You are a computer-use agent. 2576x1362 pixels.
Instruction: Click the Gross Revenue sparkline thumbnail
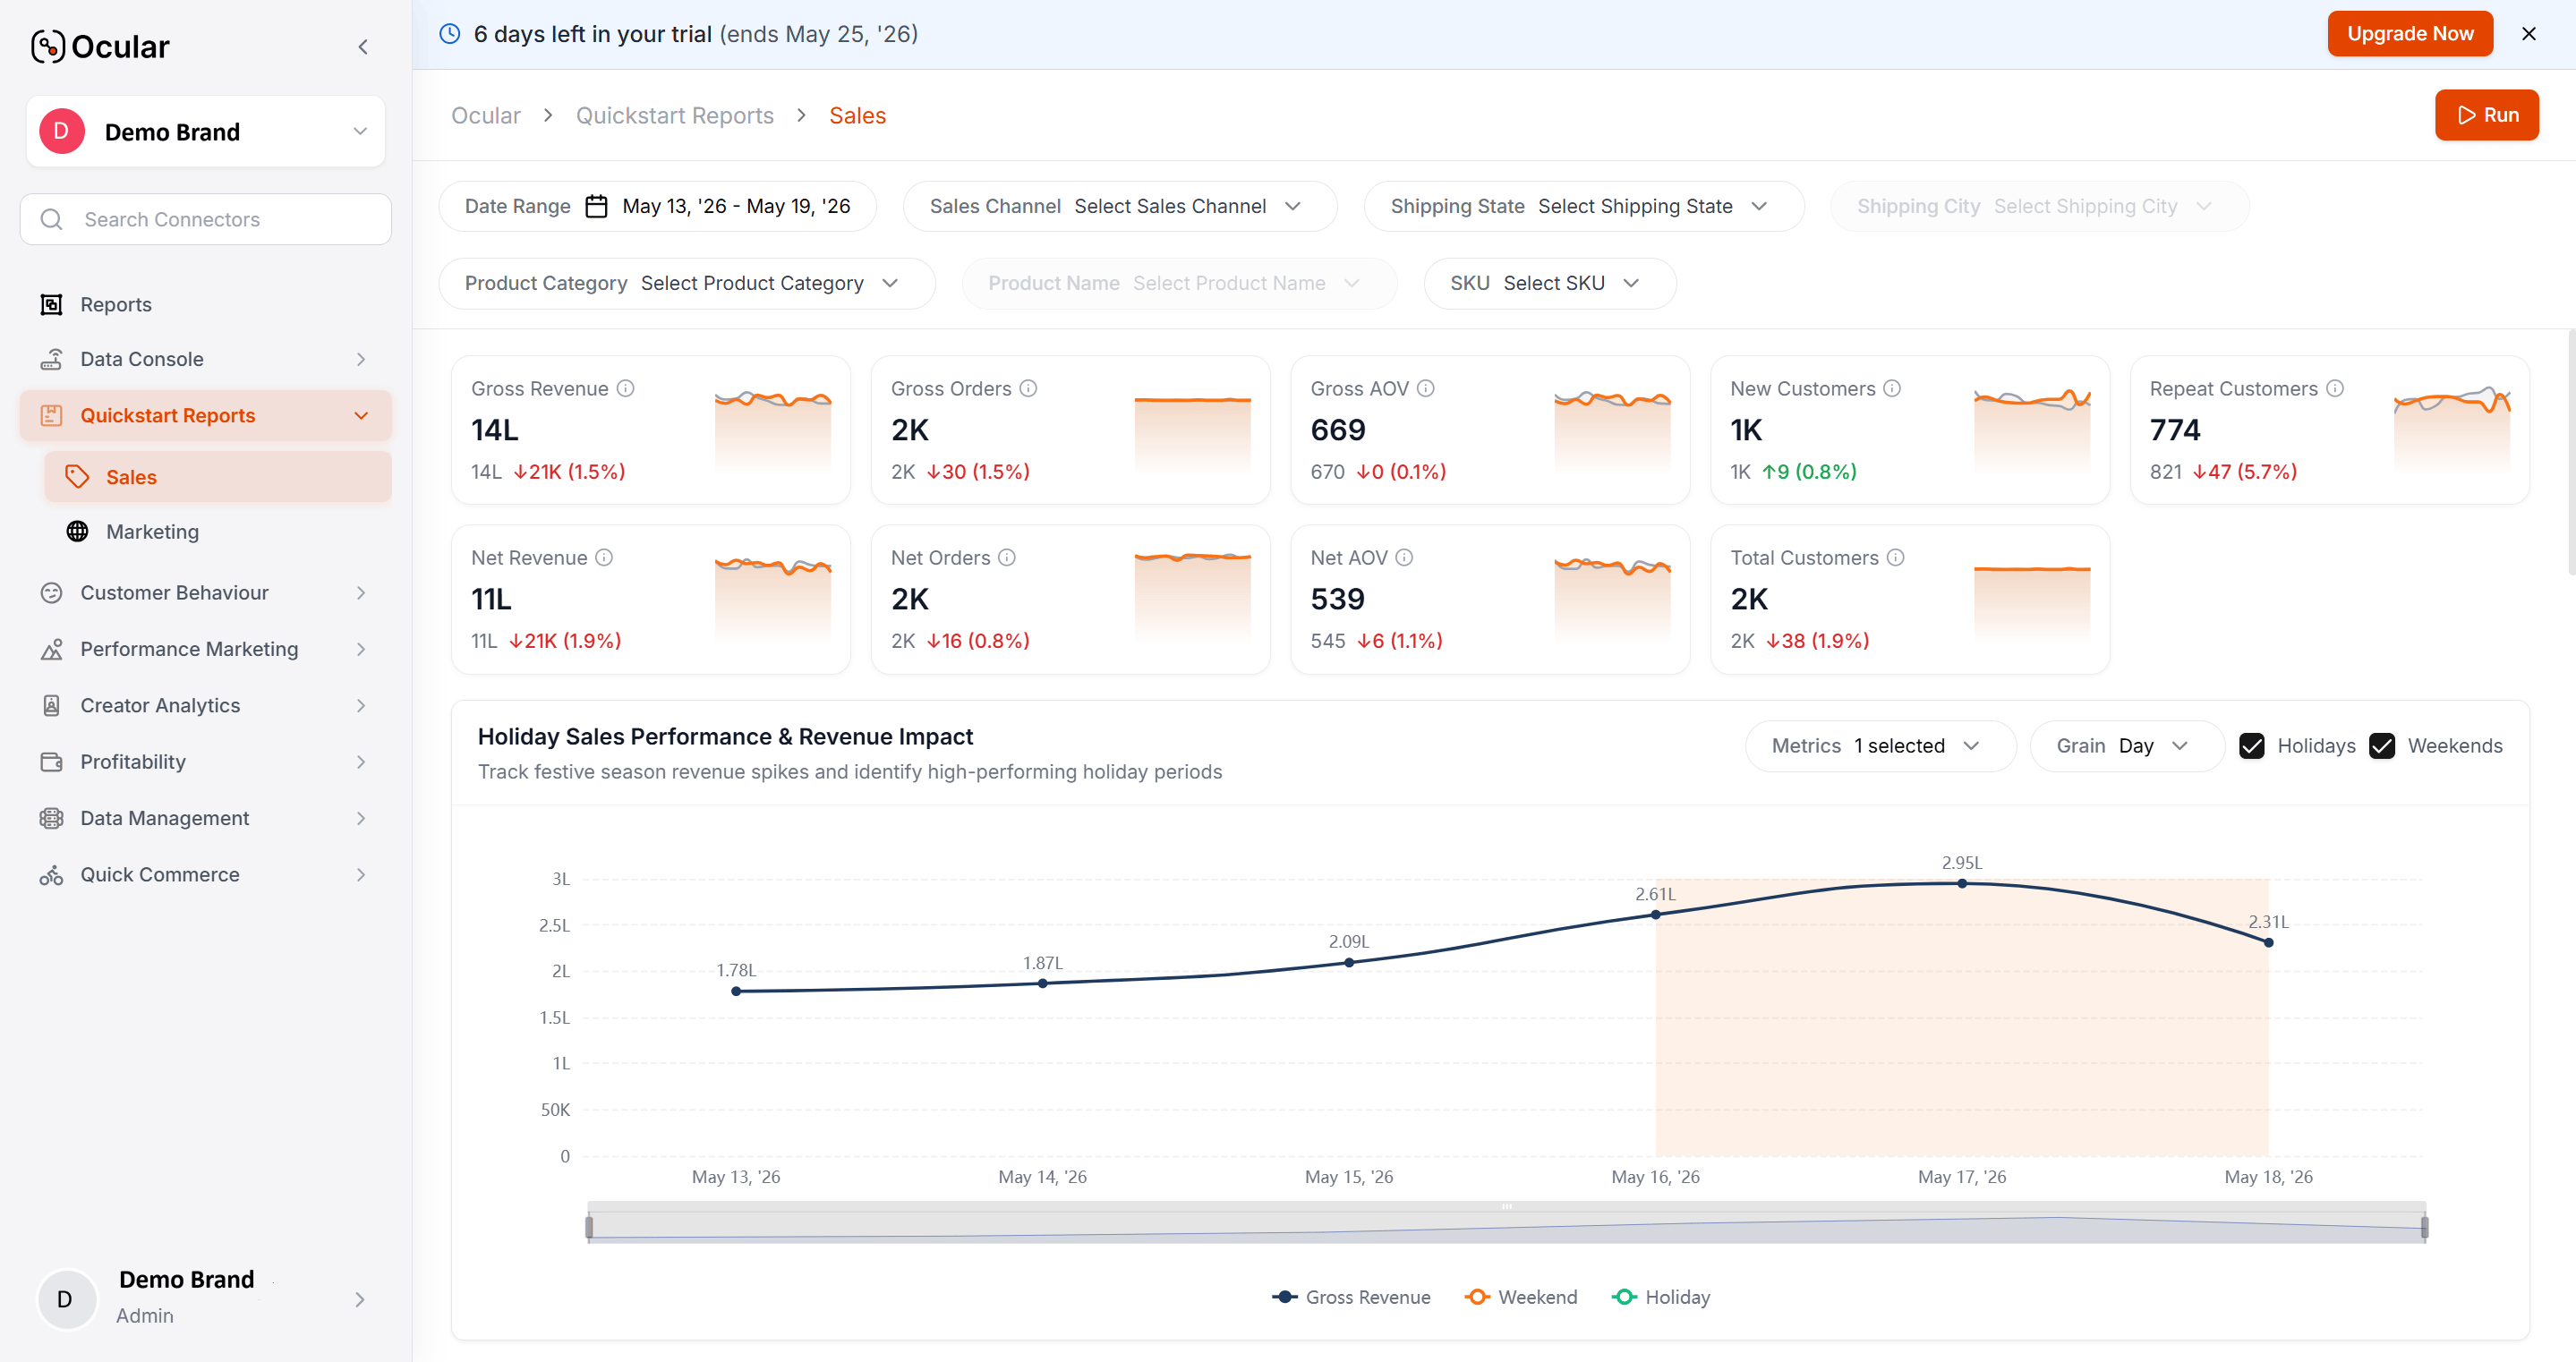coord(773,430)
